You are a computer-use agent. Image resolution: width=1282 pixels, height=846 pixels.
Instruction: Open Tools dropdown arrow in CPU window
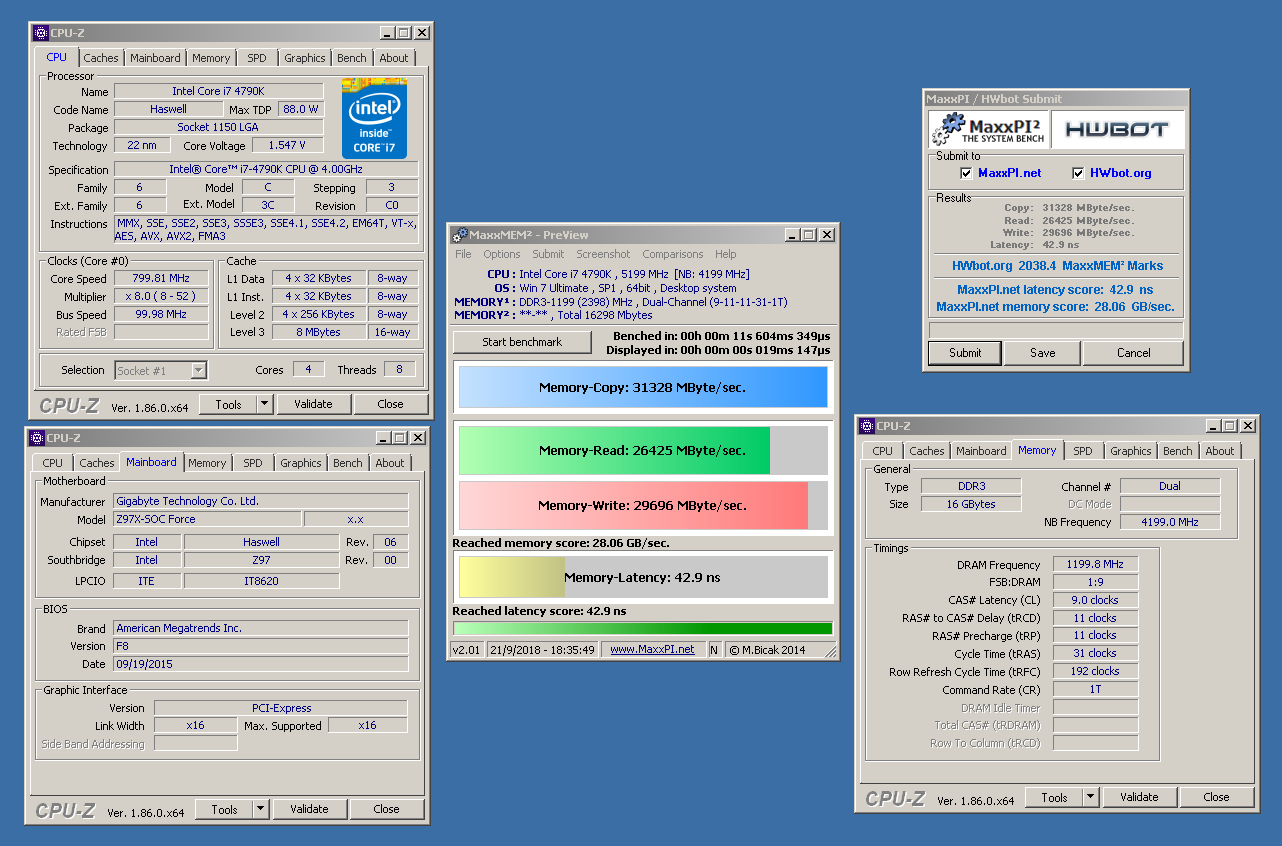tap(265, 404)
